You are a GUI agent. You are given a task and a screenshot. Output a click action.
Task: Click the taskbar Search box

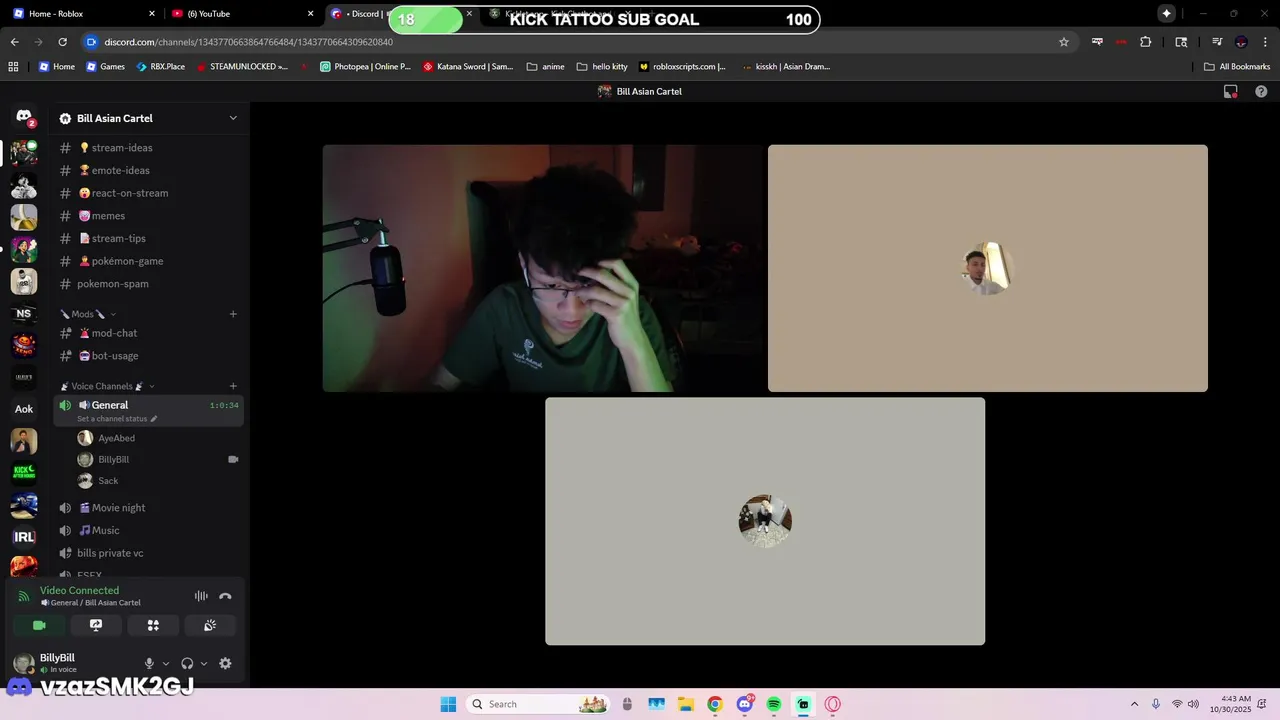[538, 704]
